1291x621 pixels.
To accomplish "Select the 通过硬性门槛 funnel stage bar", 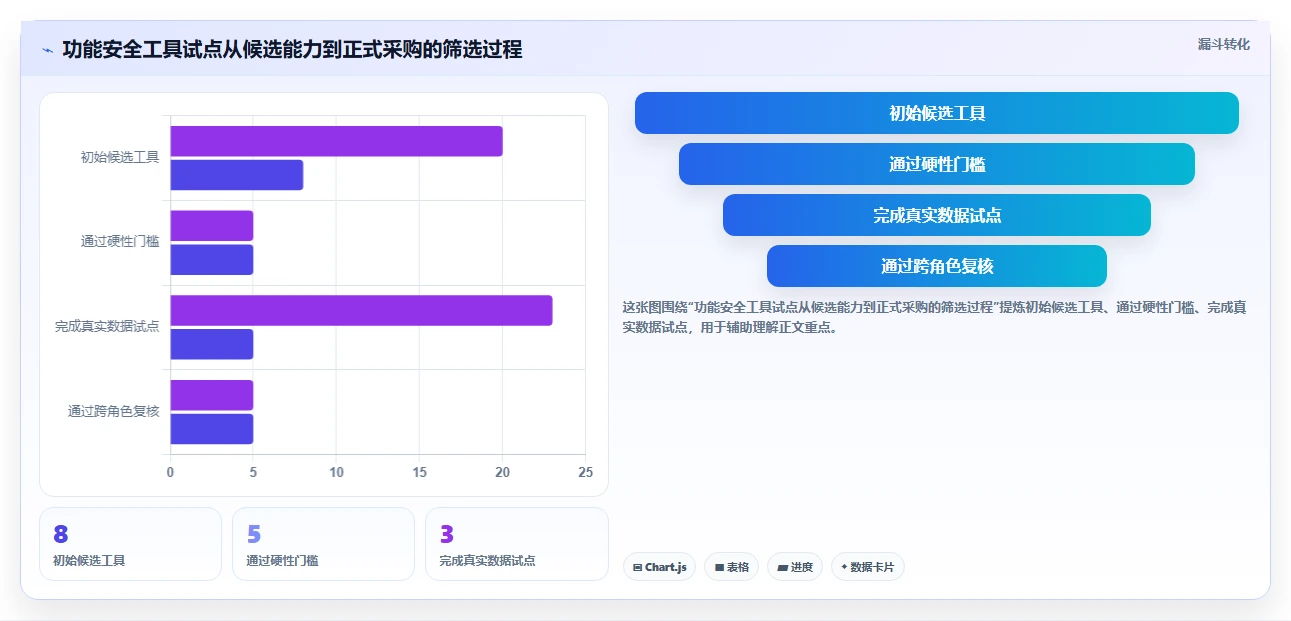I will tap(937, 164).
